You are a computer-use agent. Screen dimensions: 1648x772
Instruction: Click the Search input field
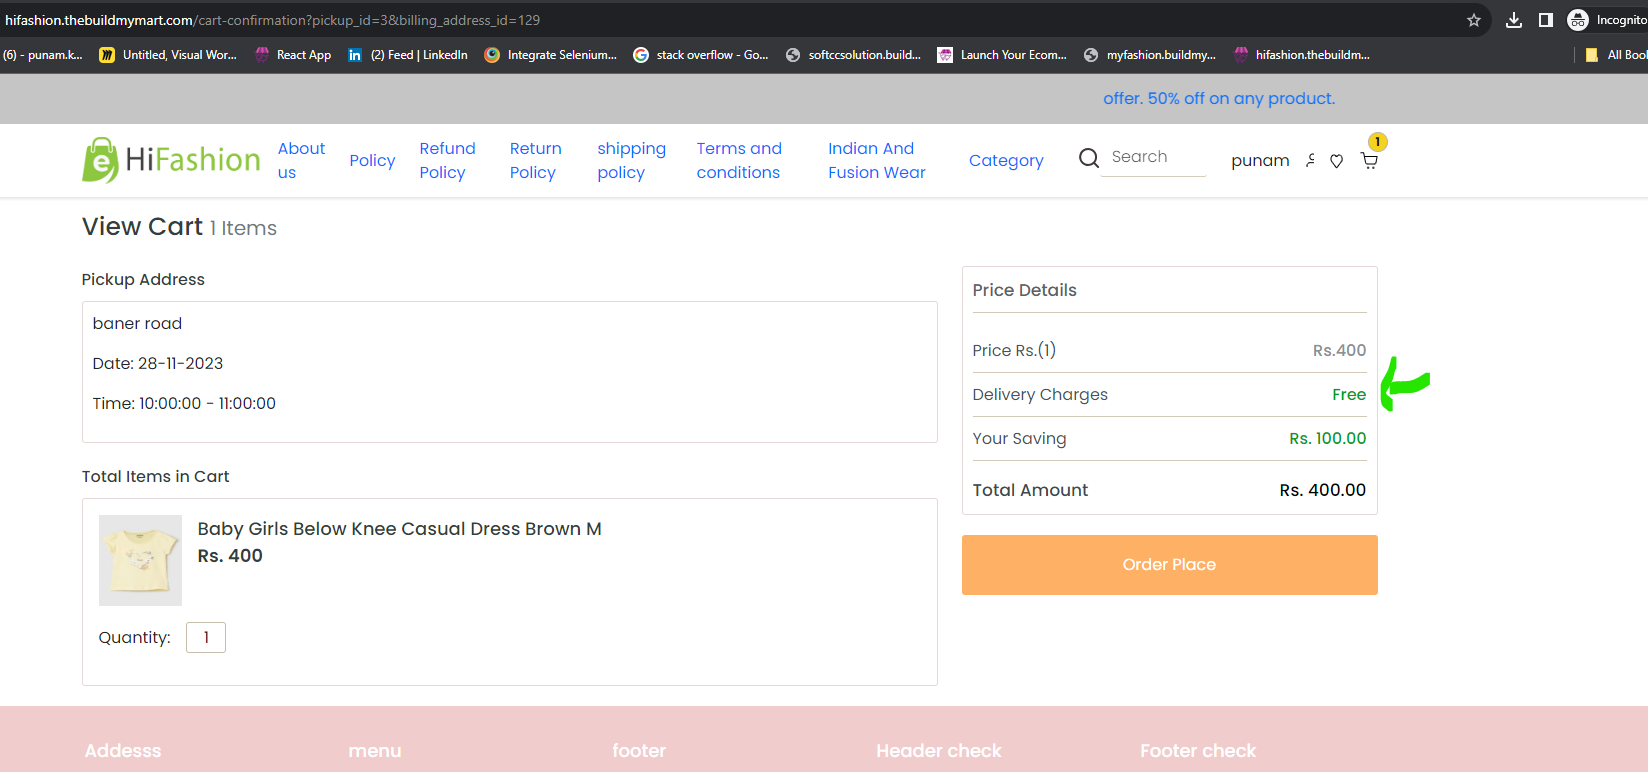[x=1154, y=157]
